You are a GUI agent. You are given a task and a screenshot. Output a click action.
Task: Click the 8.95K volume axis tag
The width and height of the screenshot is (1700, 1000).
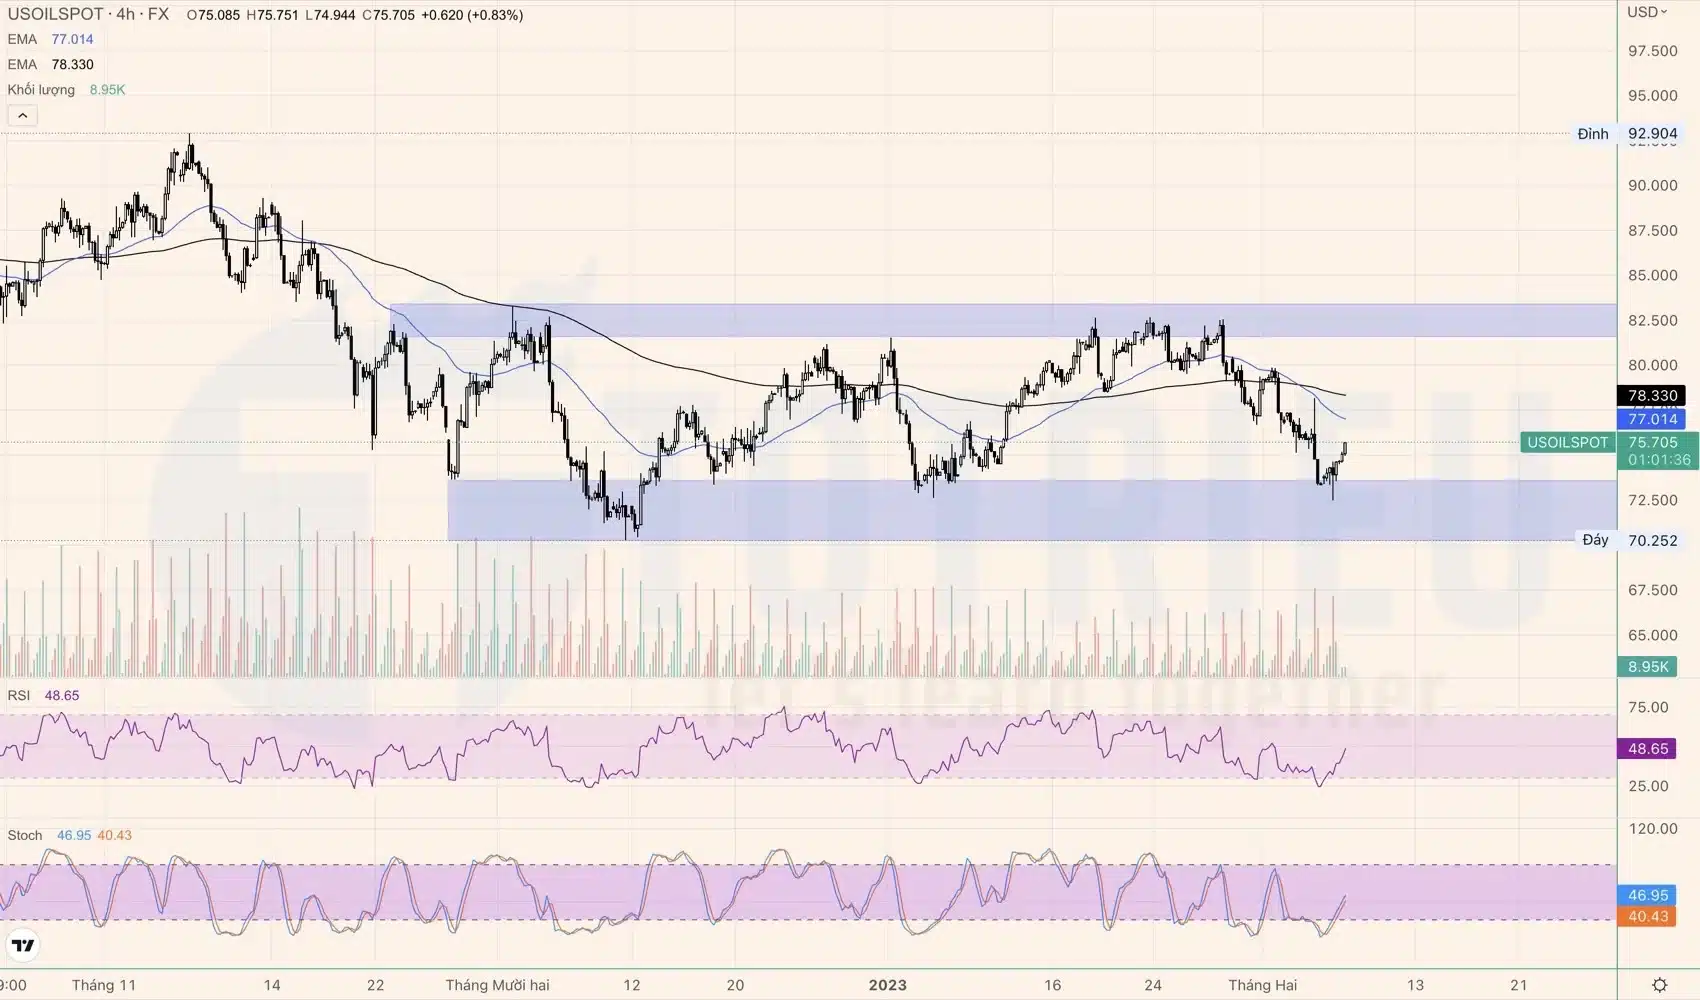click(x=1647, y=667)
